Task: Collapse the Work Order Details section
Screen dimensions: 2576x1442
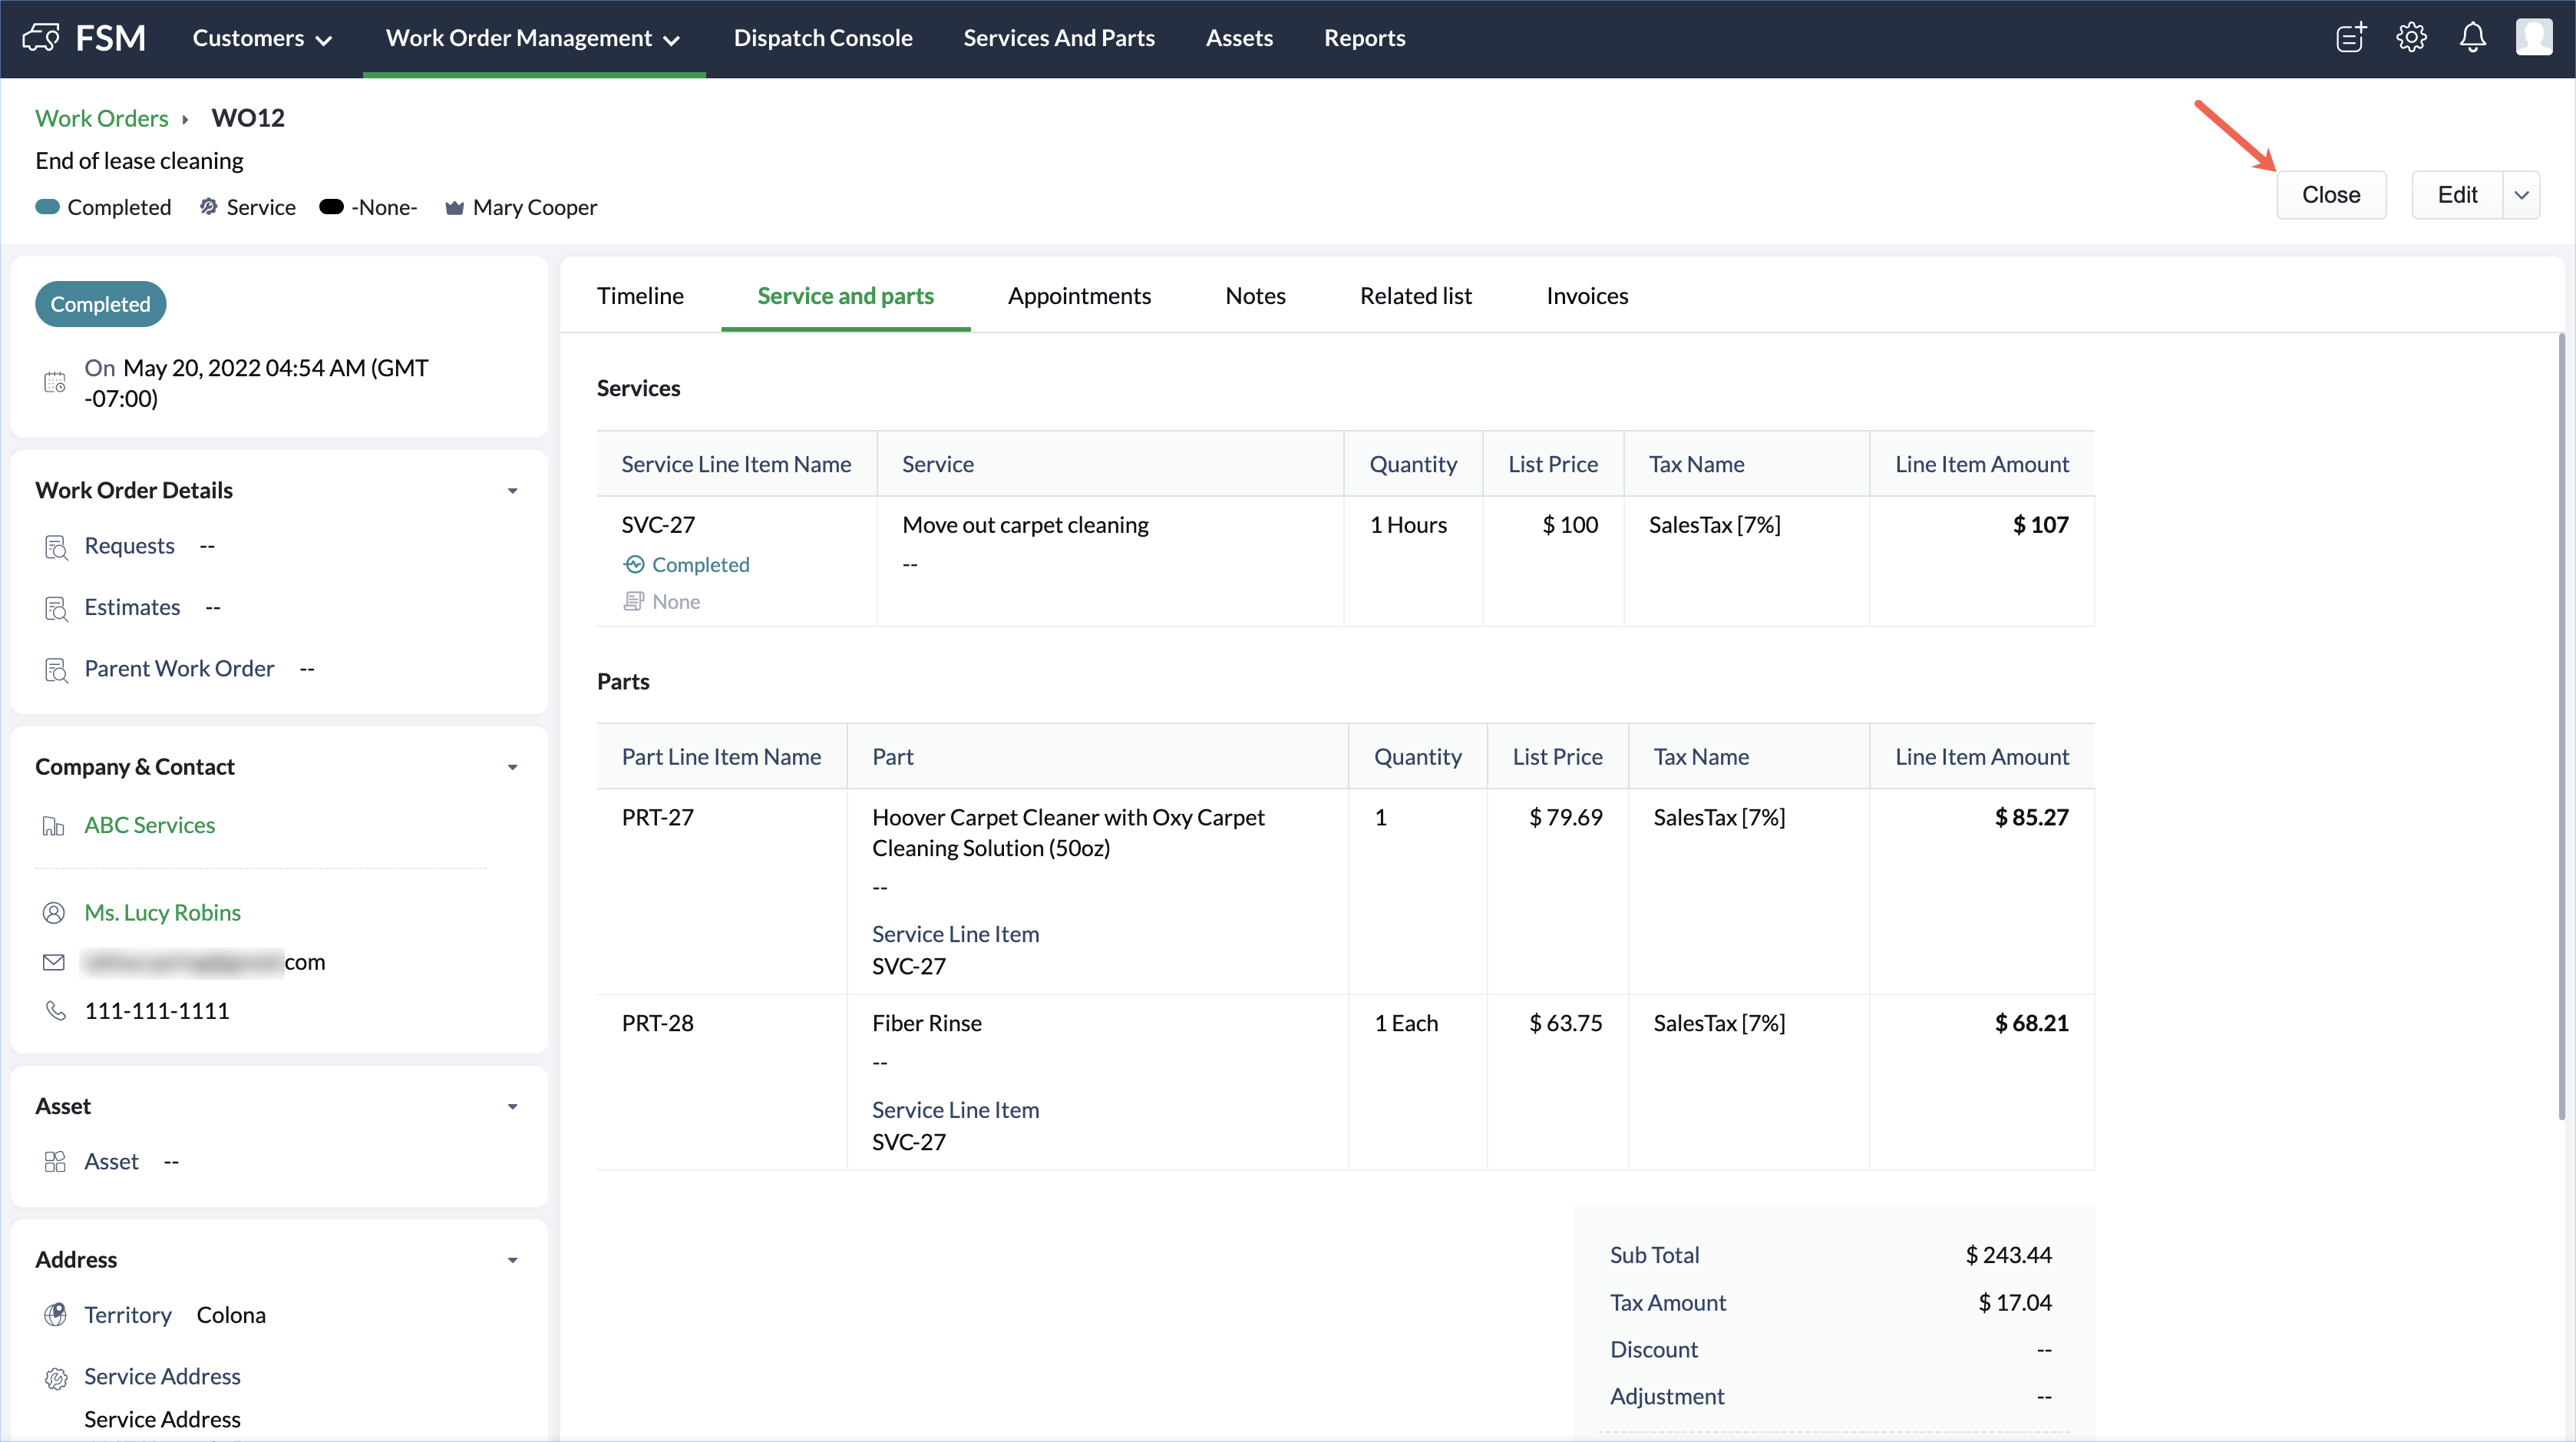Action: coord(512,491)
